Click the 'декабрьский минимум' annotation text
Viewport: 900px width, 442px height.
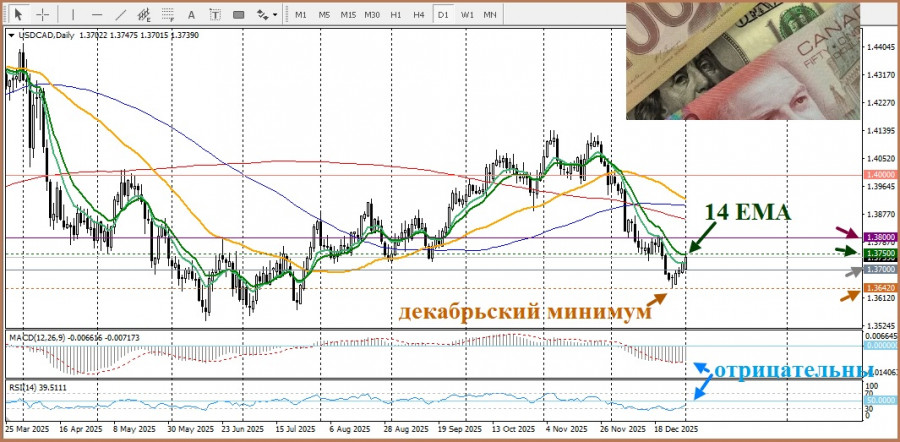tap(525, 312)
